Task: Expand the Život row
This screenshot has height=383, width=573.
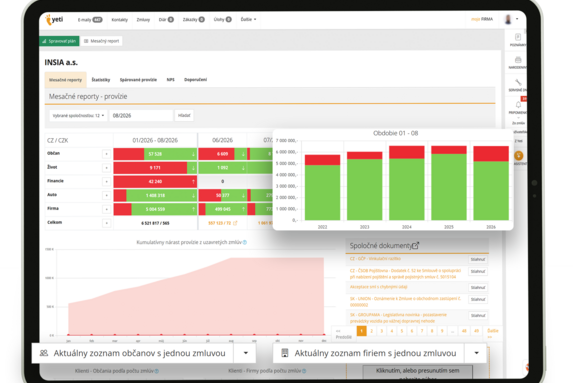Action: click(x=106, y=168)
